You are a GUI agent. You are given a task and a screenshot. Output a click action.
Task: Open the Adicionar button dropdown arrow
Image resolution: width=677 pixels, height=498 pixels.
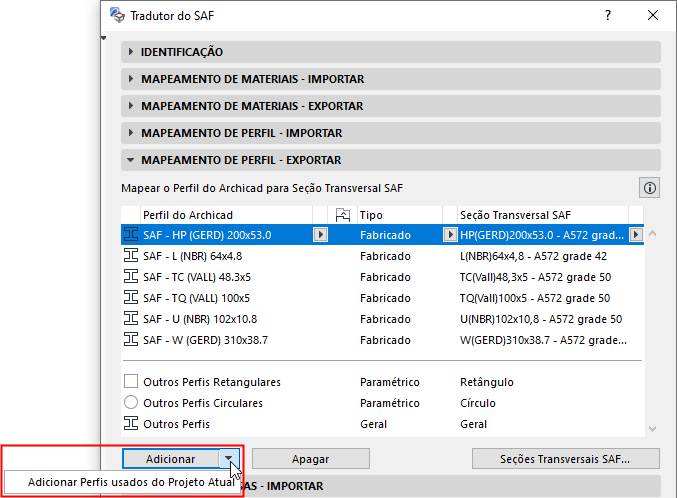(x=229, y=458)
